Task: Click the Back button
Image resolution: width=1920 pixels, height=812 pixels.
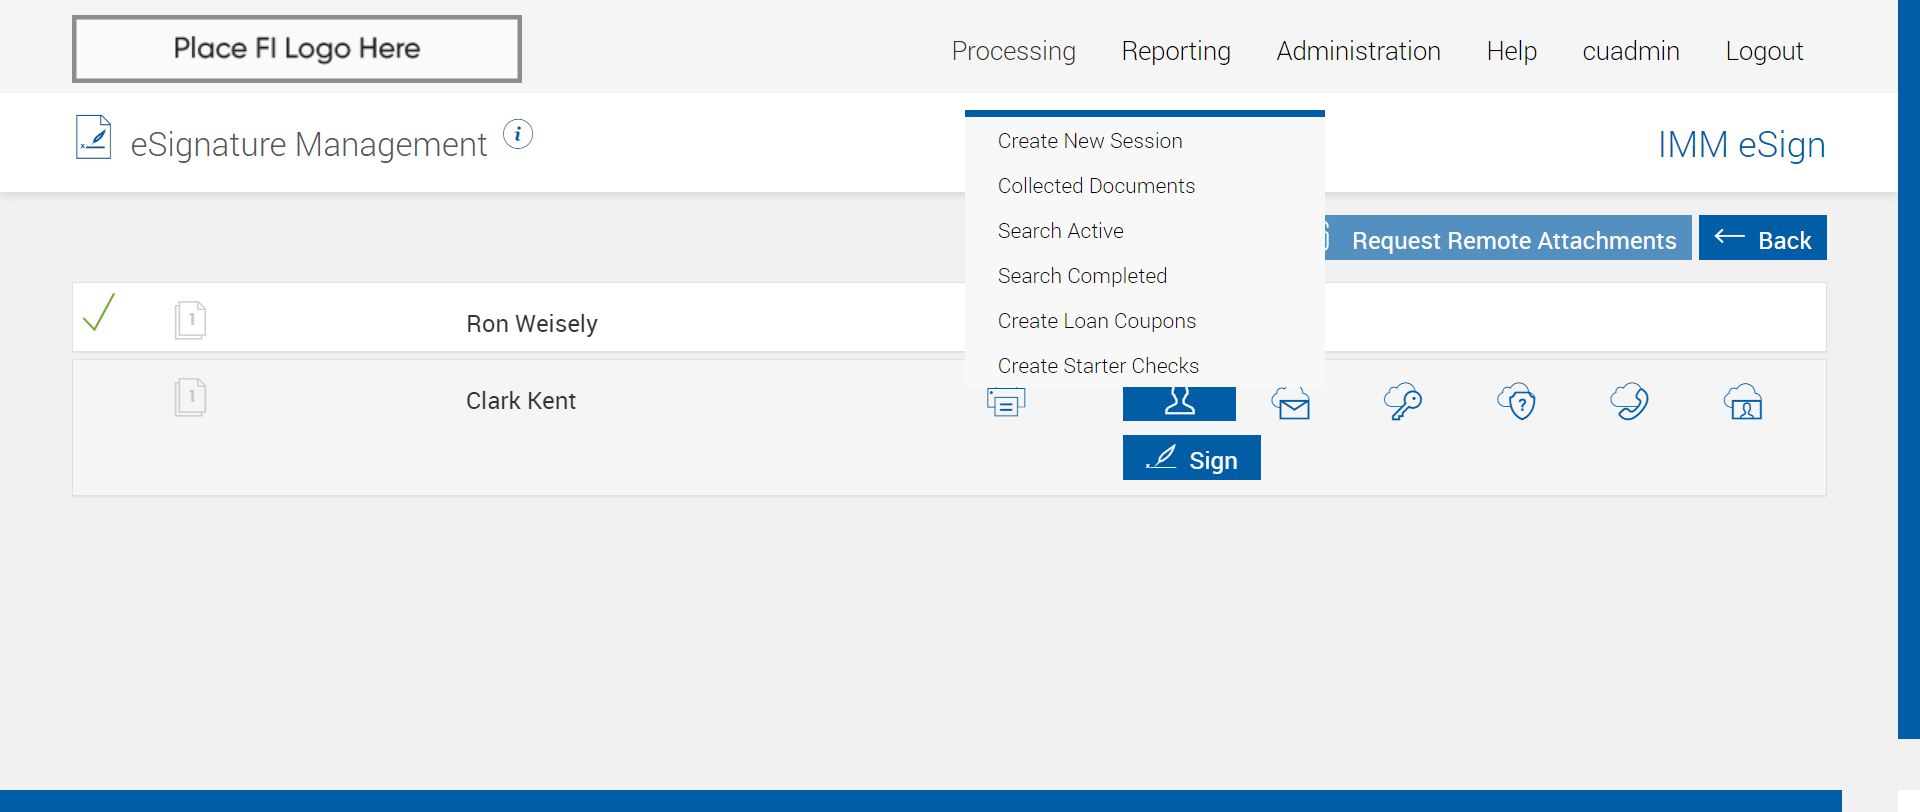Action: (1762, 239)
